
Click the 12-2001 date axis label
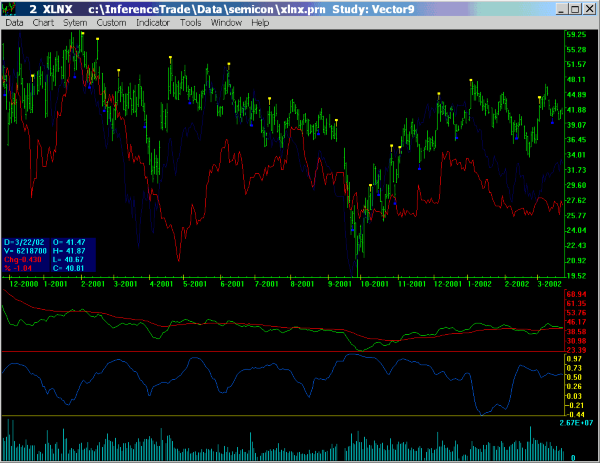pyautogui.click(x=448, y=284)
